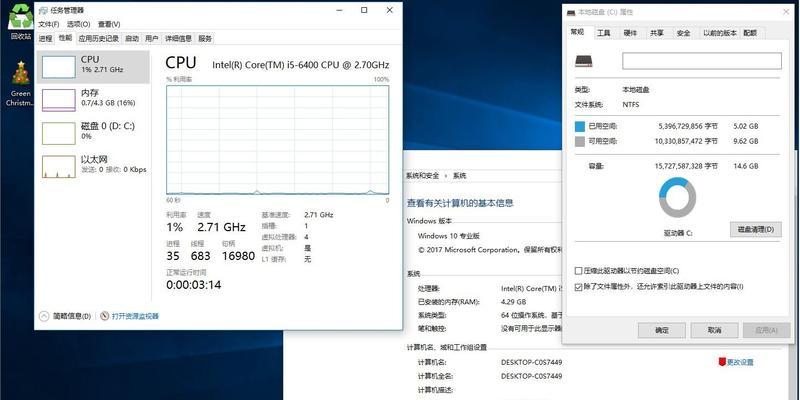800x400 pixels.
Task: Click the 取消 button
Action: [714, 330]
